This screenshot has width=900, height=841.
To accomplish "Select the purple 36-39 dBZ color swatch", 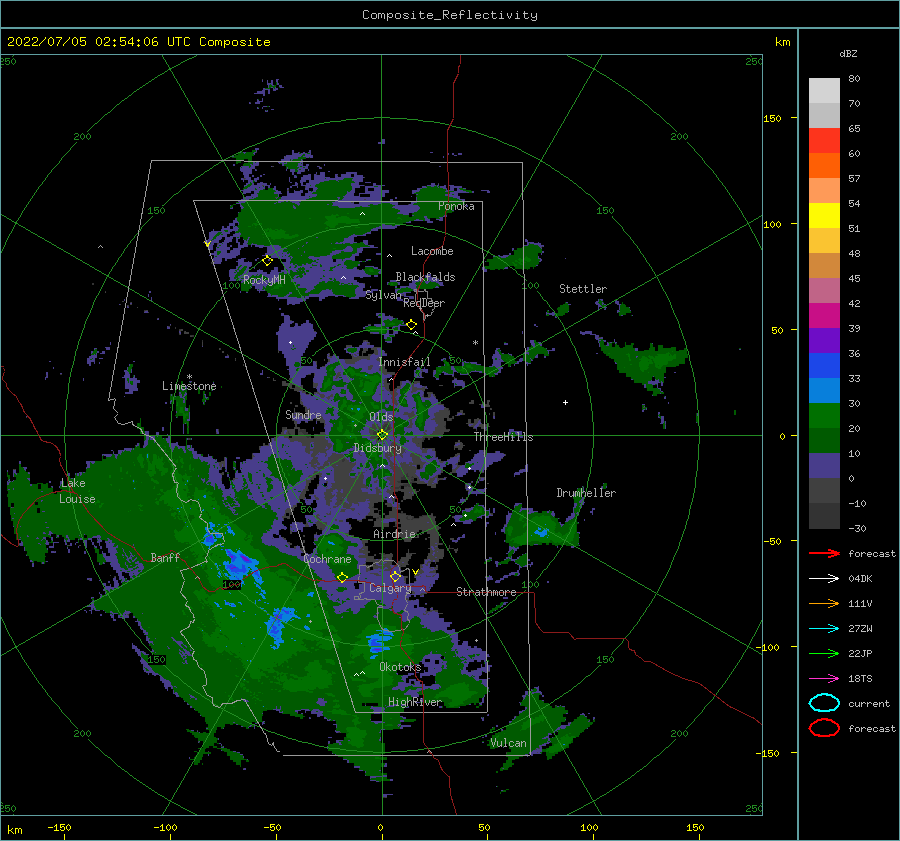I will (x=824, y=341).
